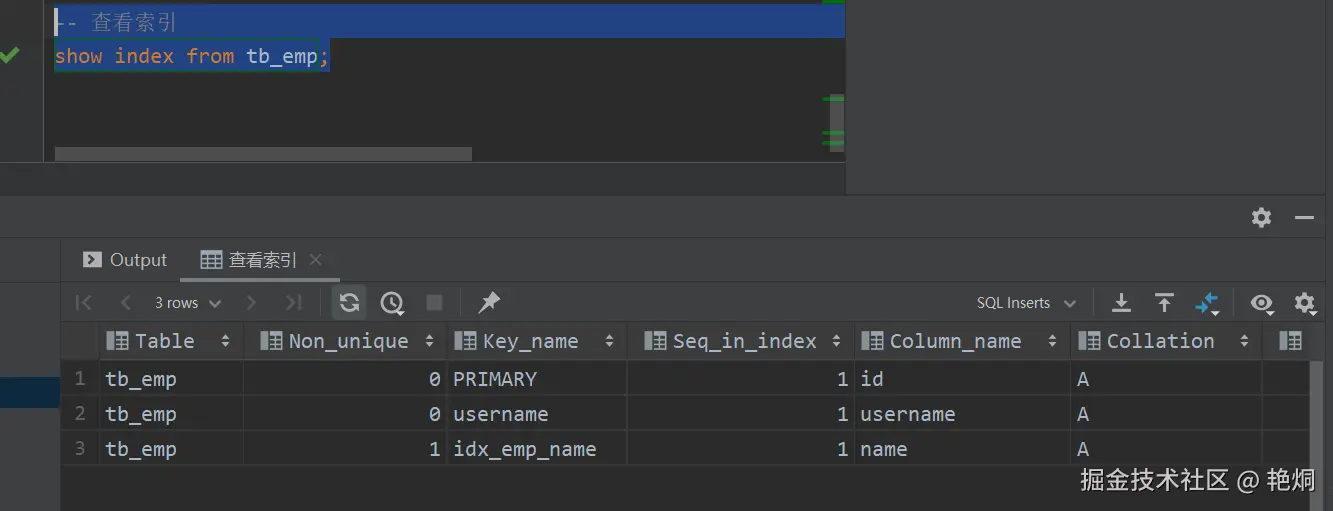This screenshot has height=511, width=1333.
Task: Click the Reload Page refresh icon
Action: 349,303
